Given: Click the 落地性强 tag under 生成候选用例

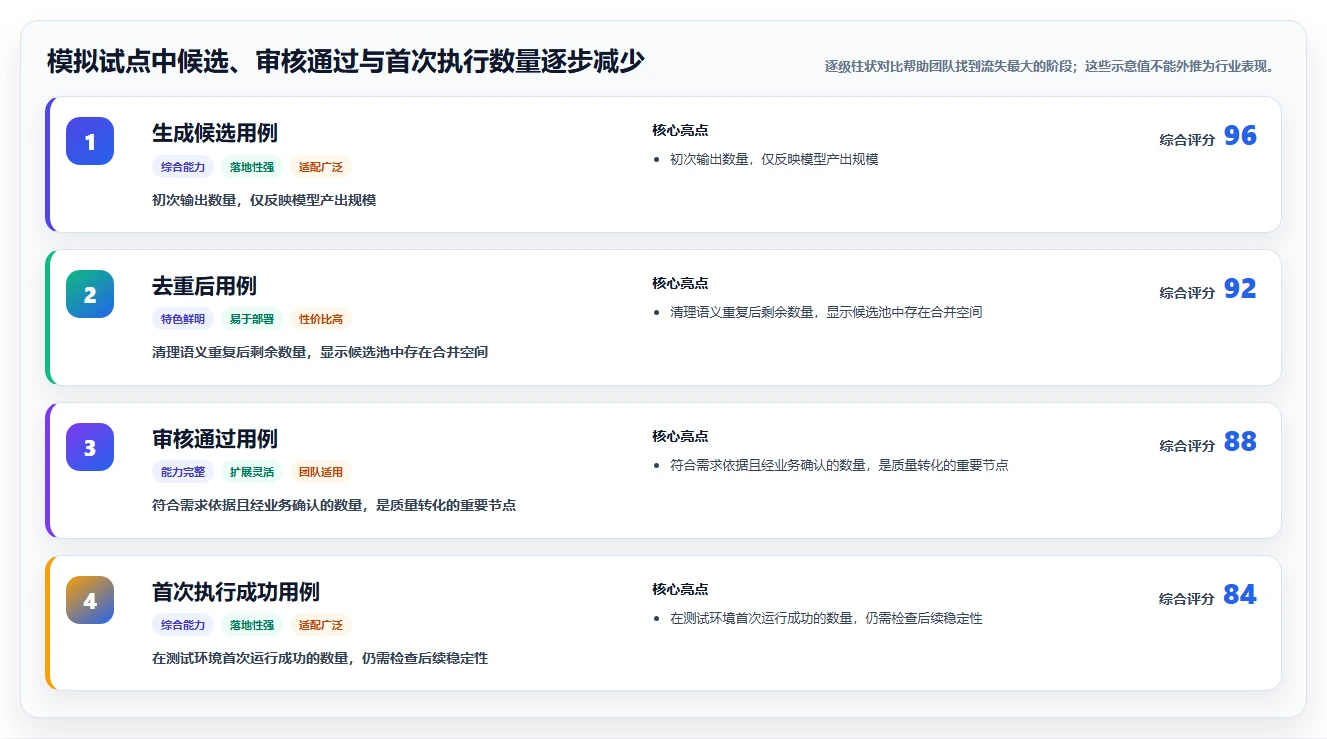Looking at the screenshot, I should [252, 167].
